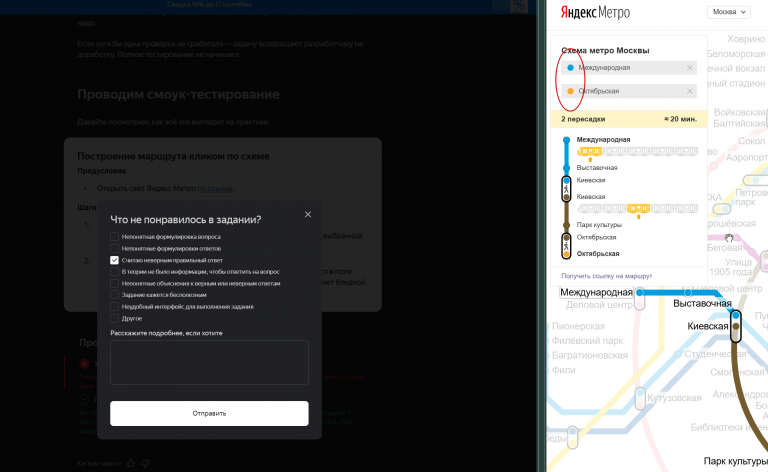Click the orange dot in Октябрьская field
768x472 pixels.
click(570, 91)
